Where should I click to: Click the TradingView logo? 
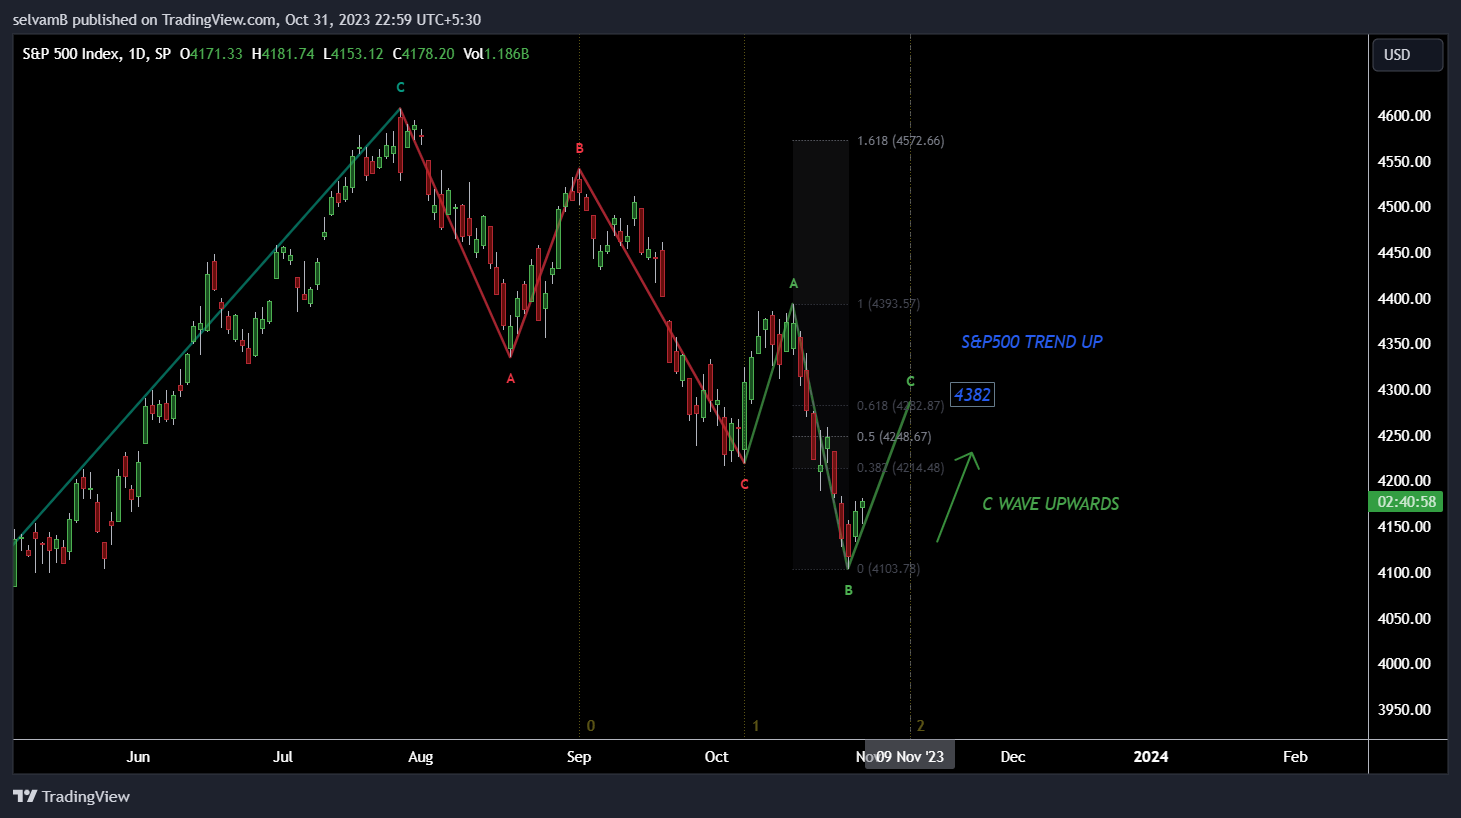[x=71, y=796]
